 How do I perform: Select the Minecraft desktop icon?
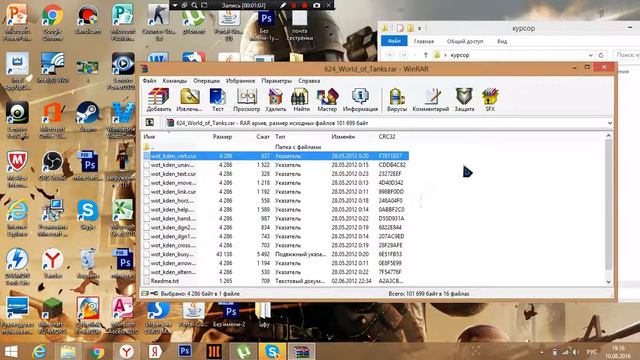point(52,316)
